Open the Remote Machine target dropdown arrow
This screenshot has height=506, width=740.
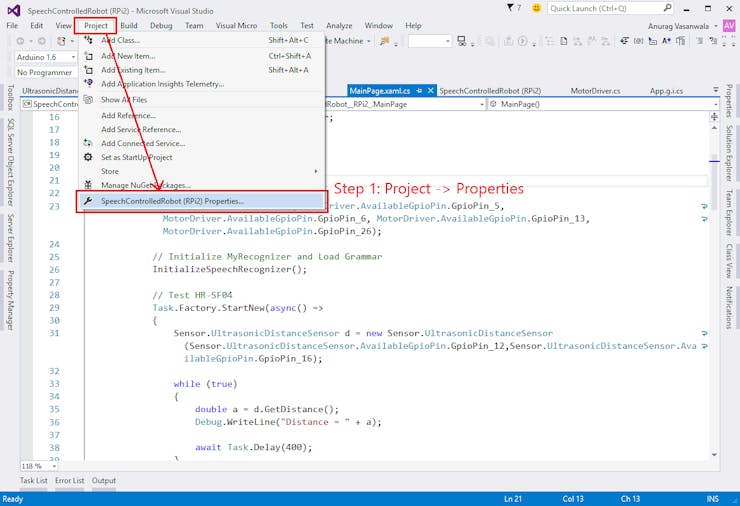(x=369, y=42)
